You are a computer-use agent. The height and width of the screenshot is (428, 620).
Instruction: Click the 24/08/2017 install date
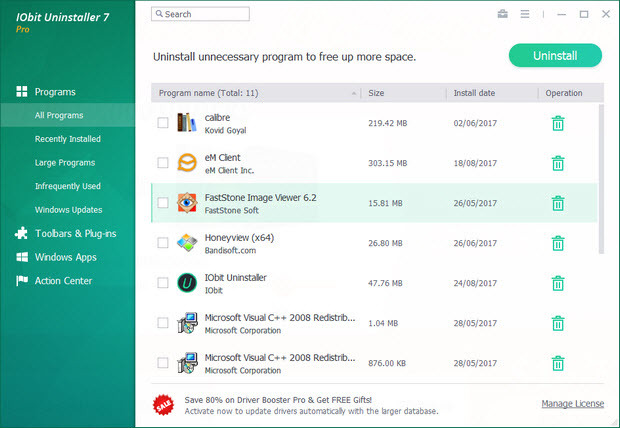(475, 283)
